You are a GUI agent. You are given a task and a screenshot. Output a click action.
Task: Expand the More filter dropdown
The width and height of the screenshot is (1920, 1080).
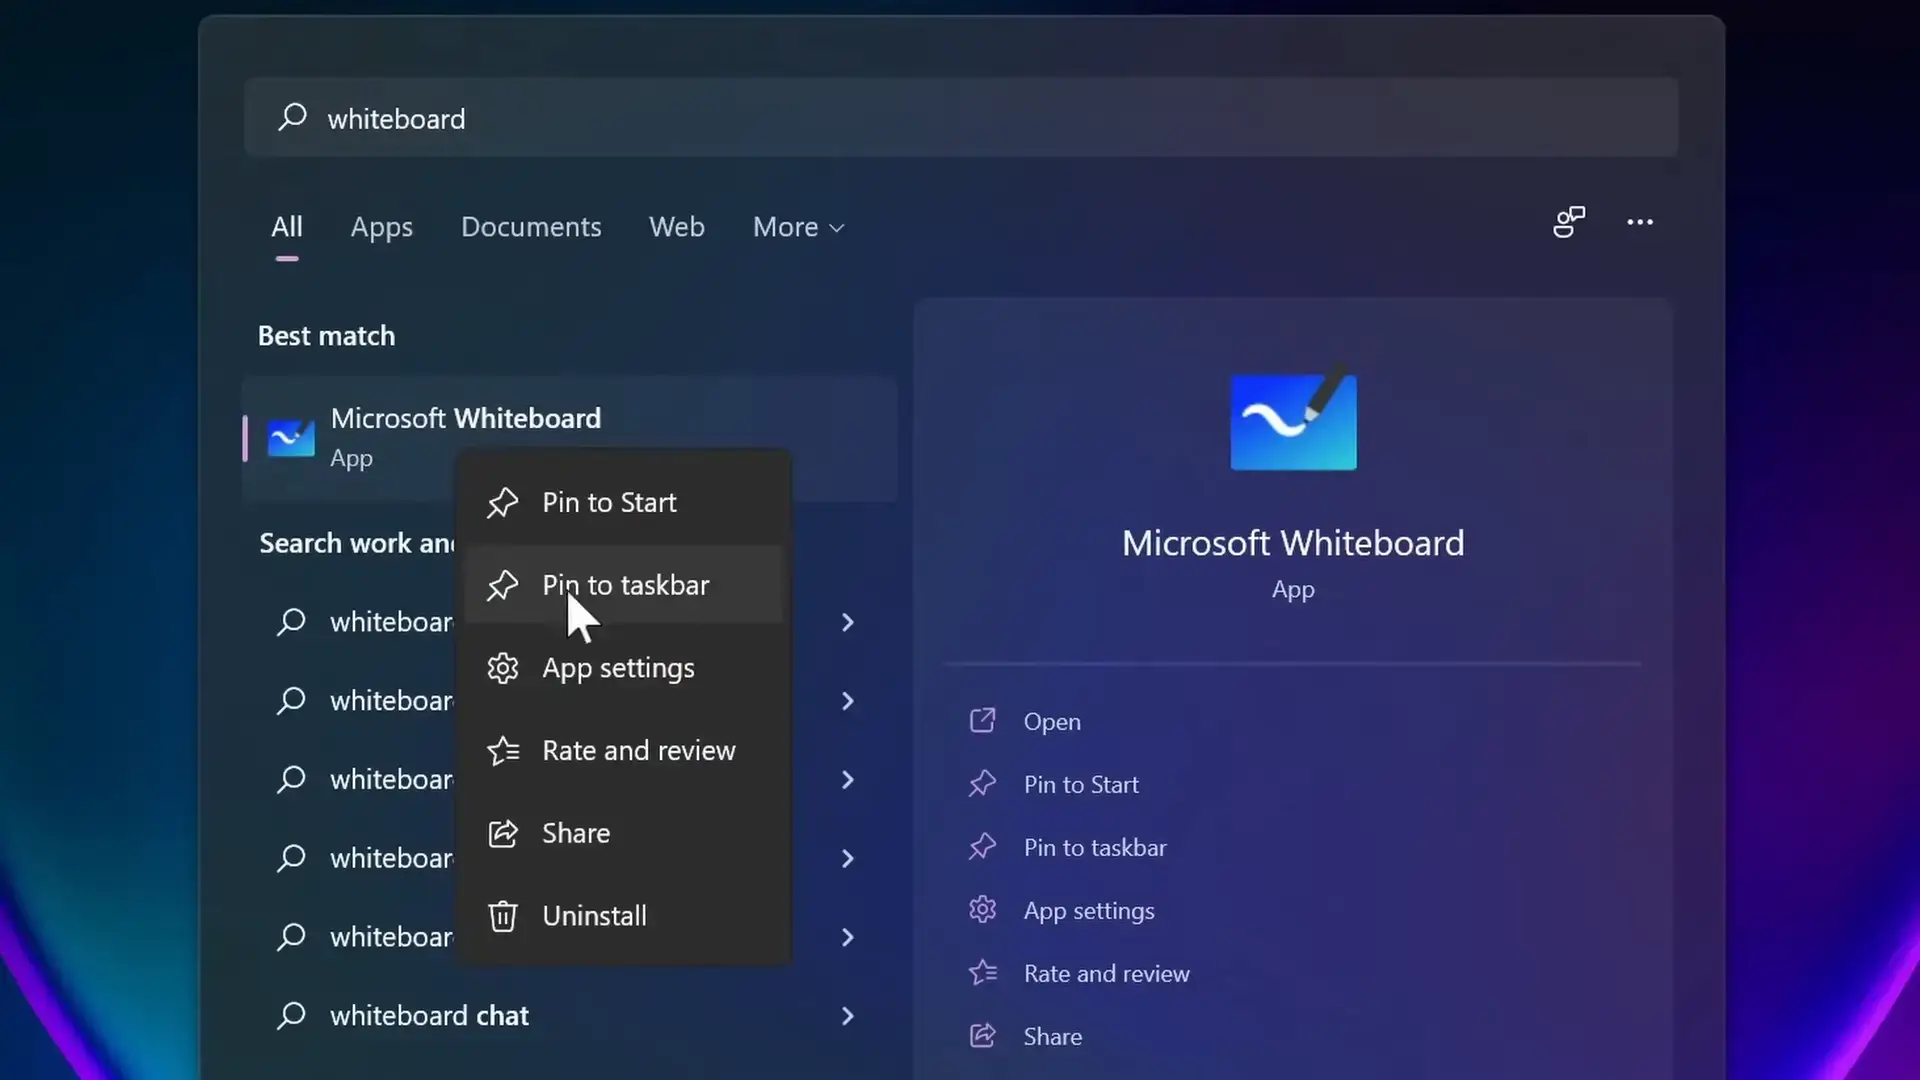[x=798, y=228]
